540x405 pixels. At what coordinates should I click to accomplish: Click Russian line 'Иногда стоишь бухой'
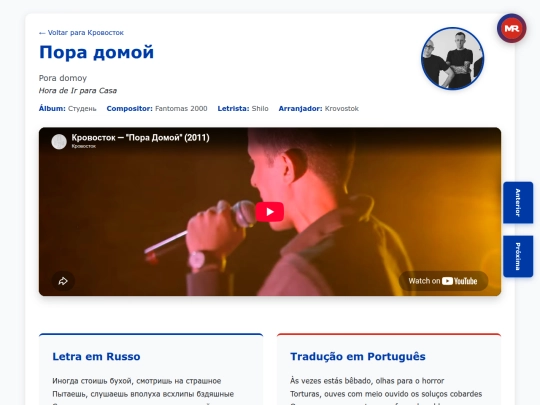point(137,381)
